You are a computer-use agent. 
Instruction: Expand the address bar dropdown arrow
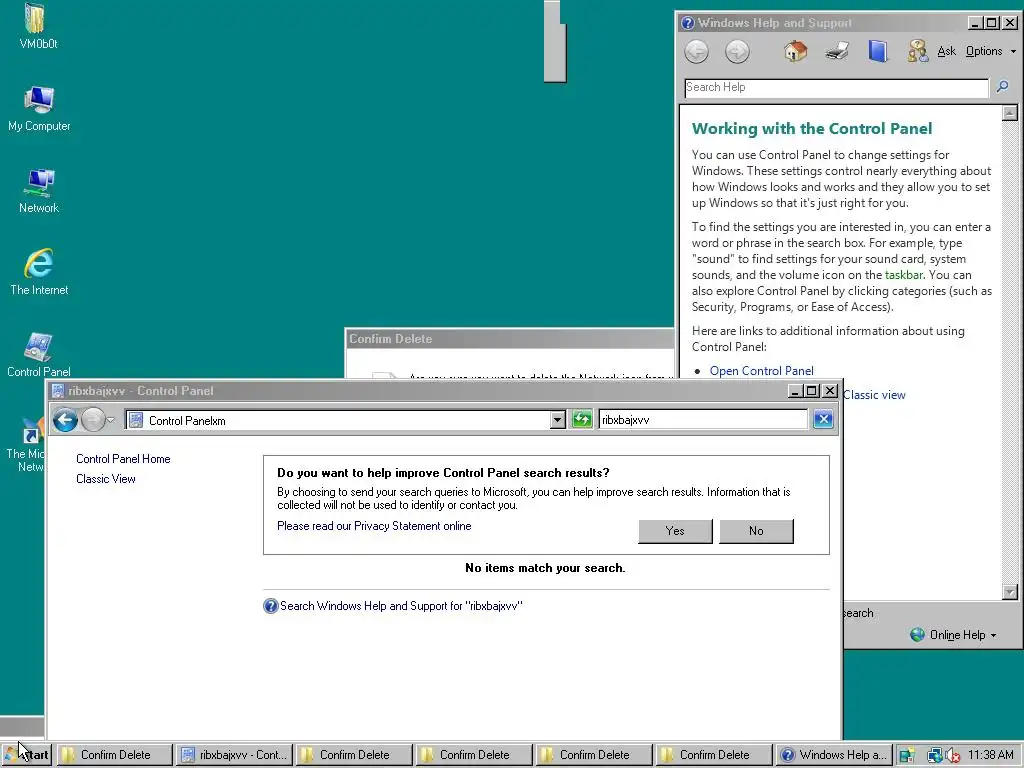click(x=557, y=420)
